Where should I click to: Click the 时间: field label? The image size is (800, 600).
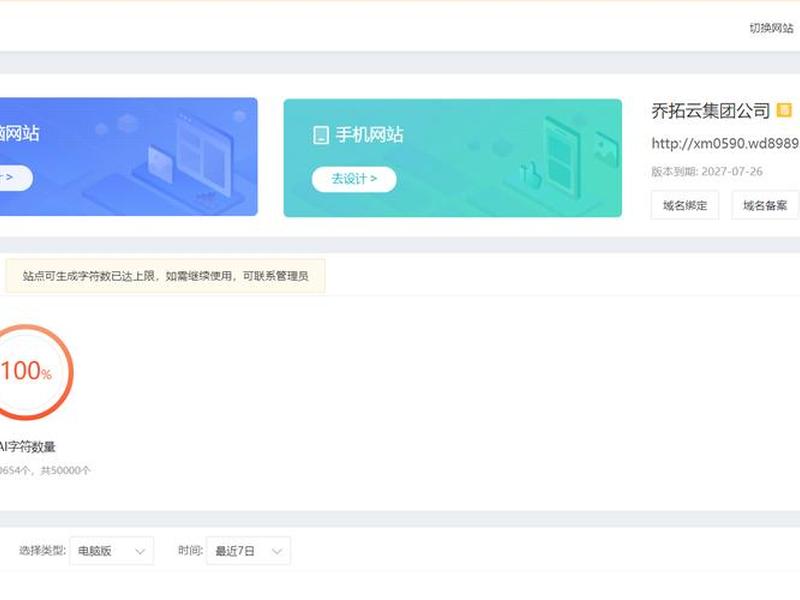pyautogui.click(x=190, y=550)
